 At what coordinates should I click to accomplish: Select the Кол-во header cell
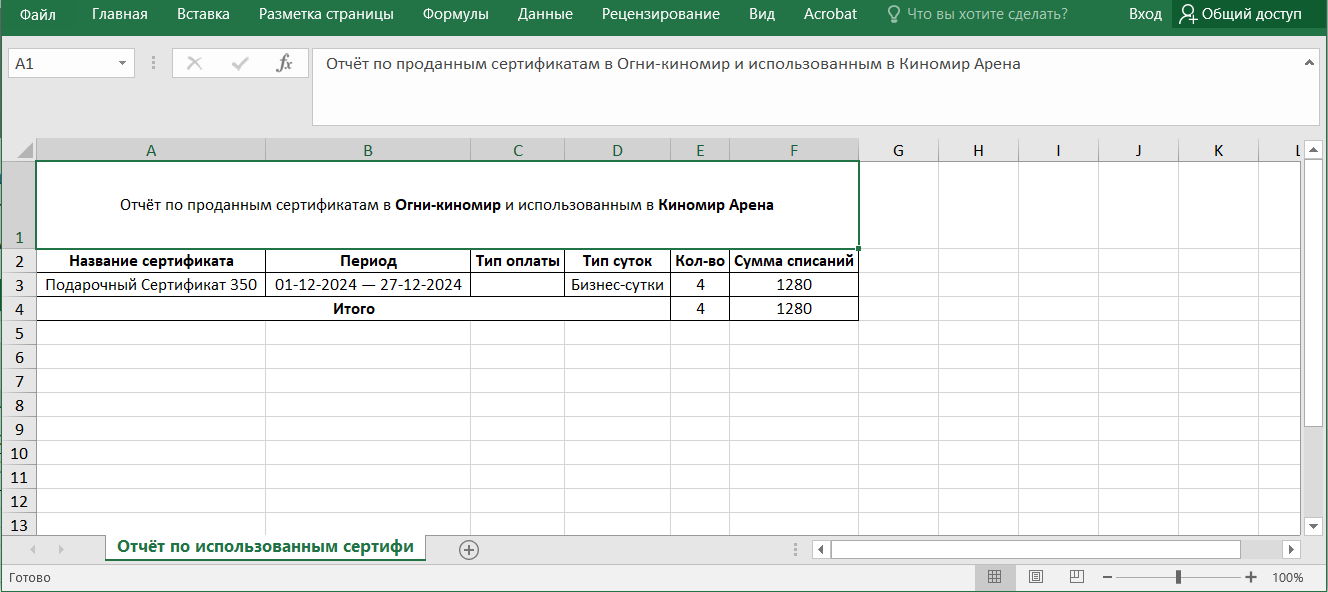coord(700,261)
